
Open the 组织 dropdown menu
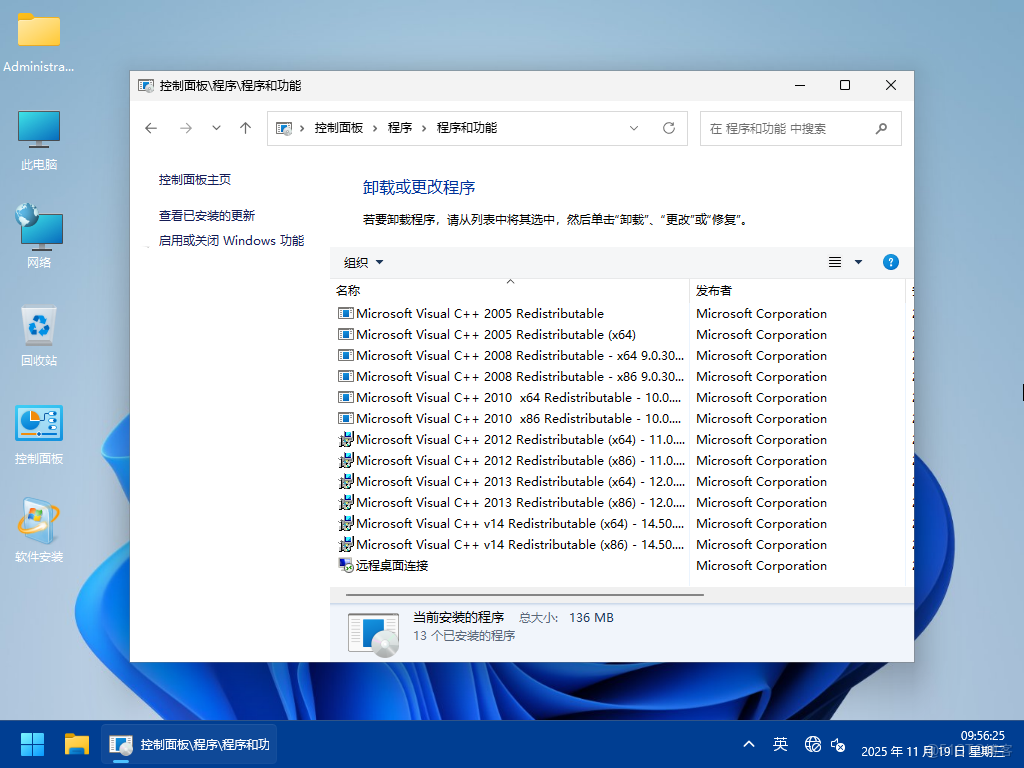[361, 262]
